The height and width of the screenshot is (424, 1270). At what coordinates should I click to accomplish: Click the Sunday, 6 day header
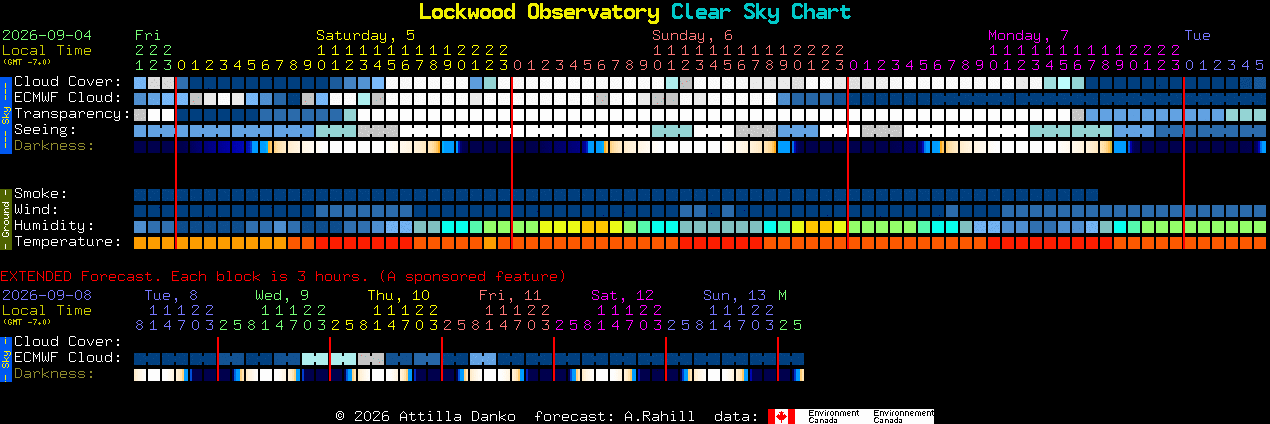click(693, 35)
